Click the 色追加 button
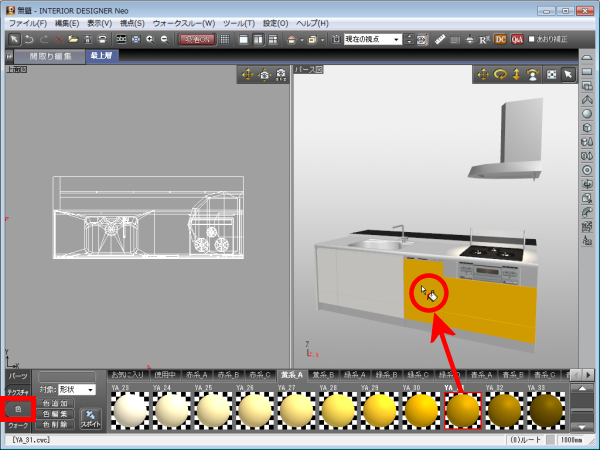Screen dimensions: 600x450 point(57,403)
